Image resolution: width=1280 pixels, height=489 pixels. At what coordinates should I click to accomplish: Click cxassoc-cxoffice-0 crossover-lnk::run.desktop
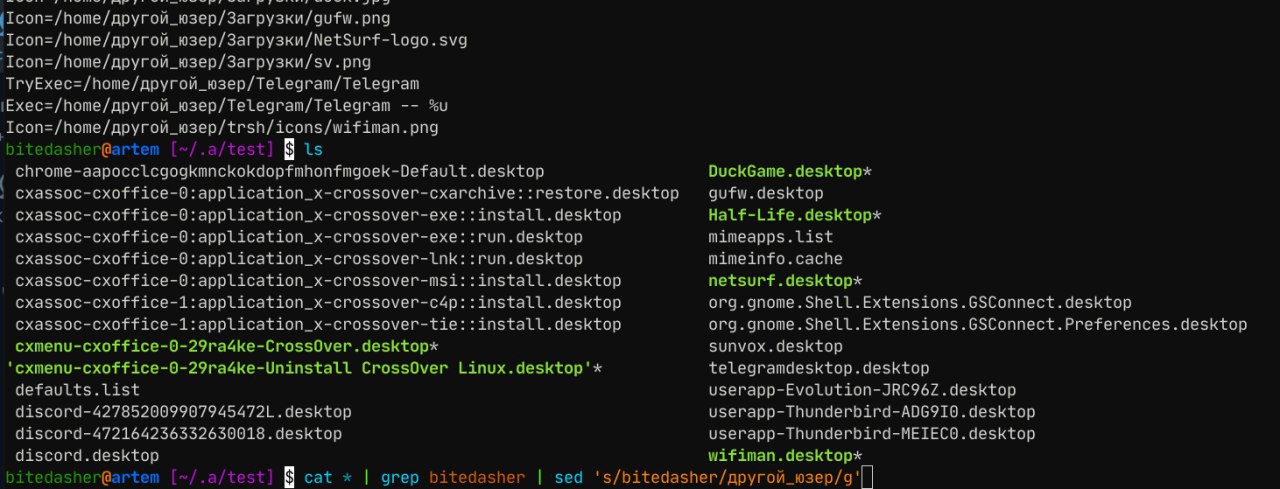pyautogui.click(x=299, y=260)
